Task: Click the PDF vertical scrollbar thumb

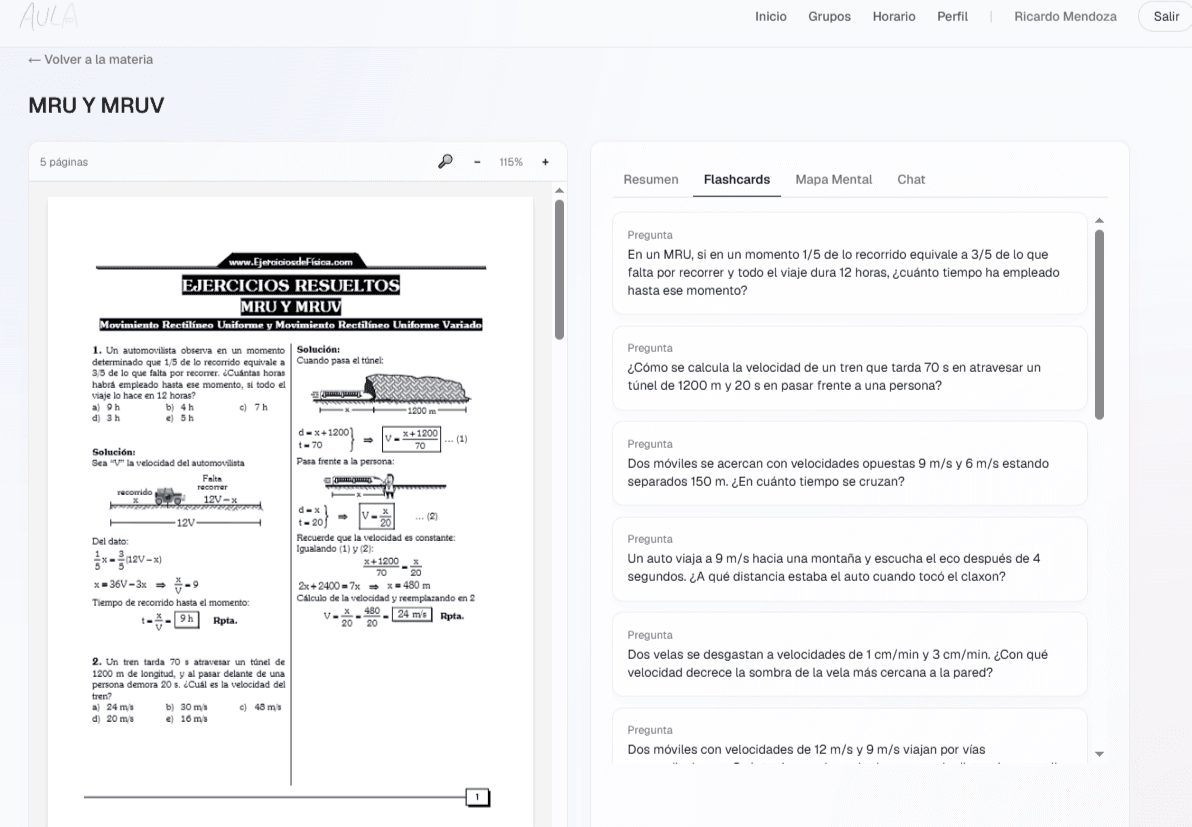Action: tap(560, 269)
